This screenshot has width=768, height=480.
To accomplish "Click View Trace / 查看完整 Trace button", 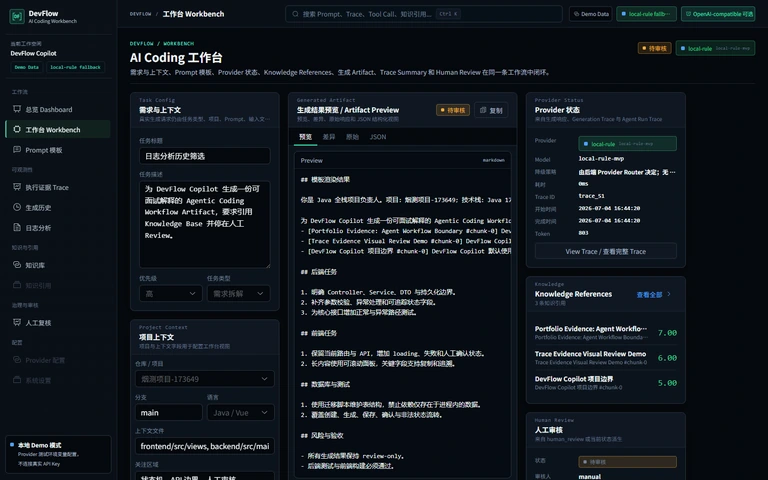I will [605, 251].
